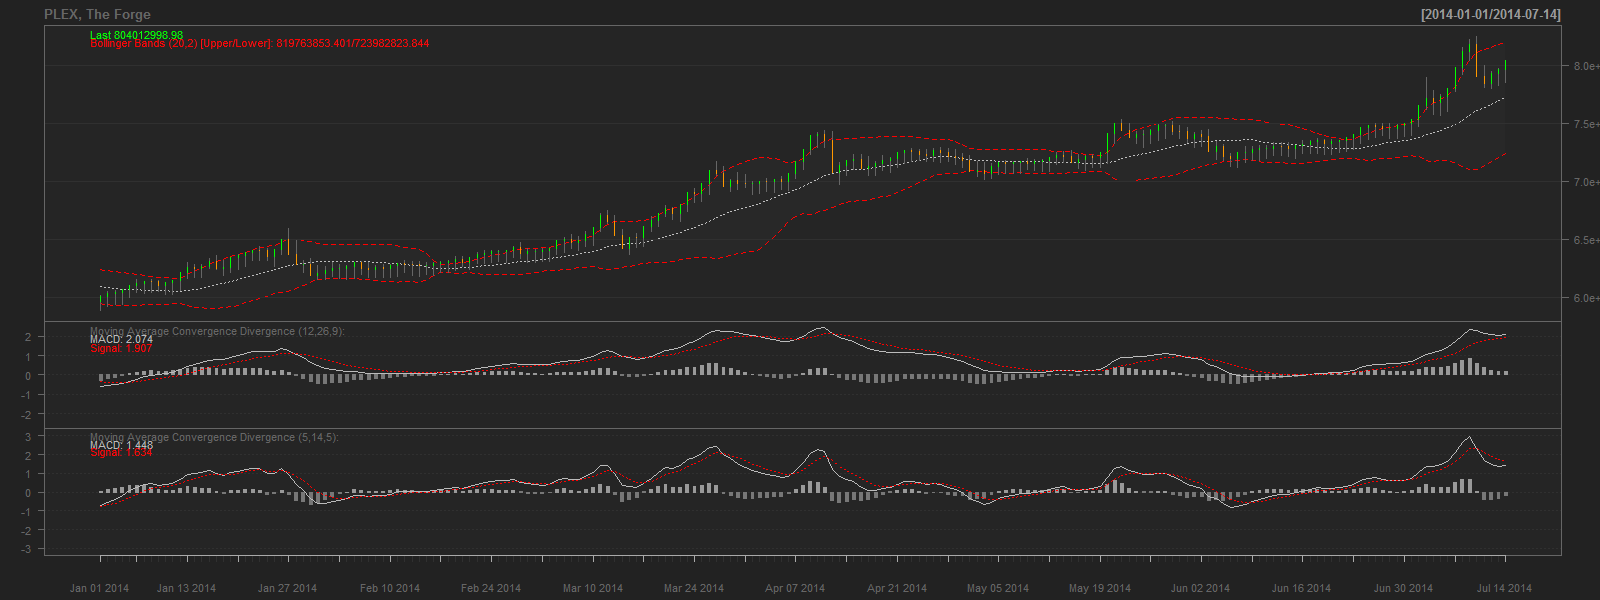Click the 'Jun 02 2014' date axis label
This screenshot has width=1600, height=600.
click(1201, 588)
